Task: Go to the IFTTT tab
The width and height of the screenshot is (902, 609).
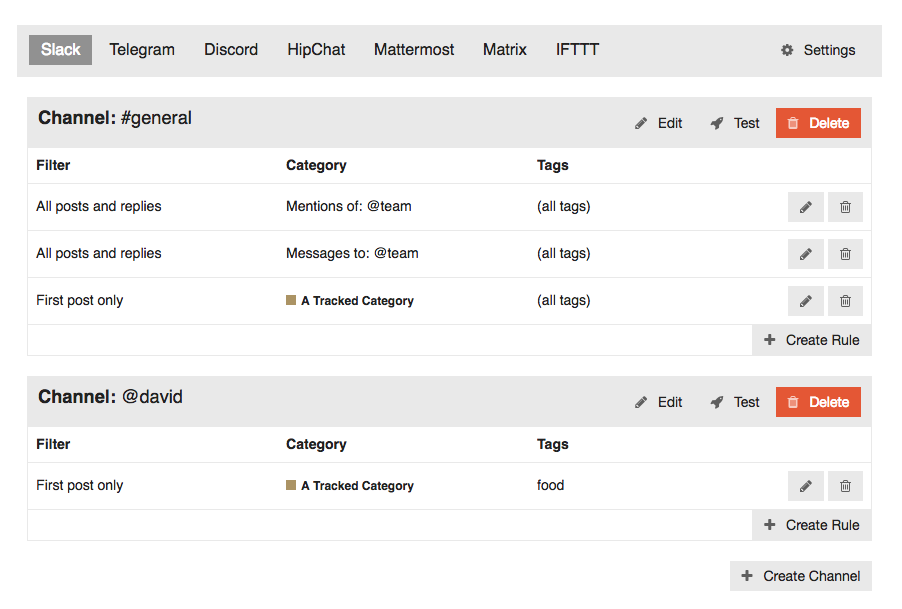Action: [x=577, y=50]
